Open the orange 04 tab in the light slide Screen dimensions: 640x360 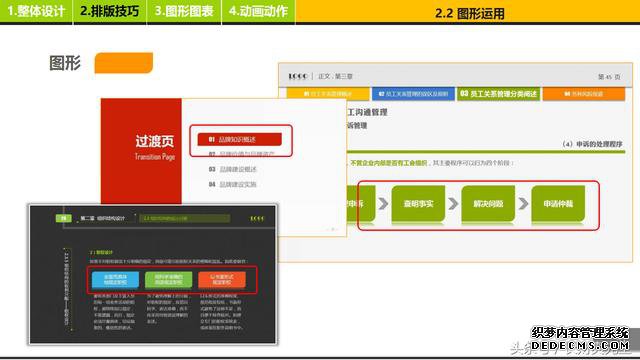tap(584, 94)
